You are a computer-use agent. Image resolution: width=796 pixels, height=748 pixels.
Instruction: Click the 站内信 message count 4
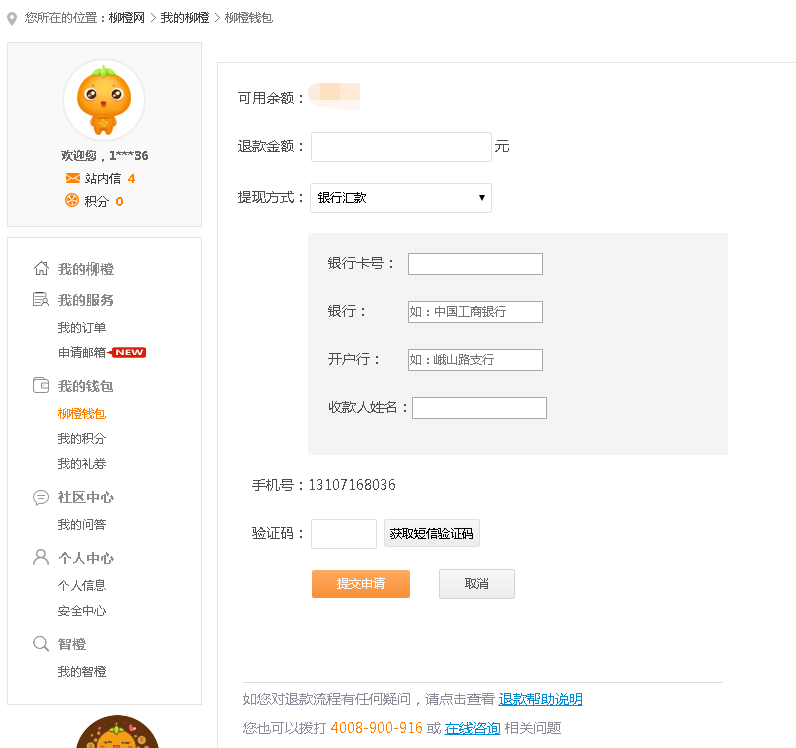point(131,179)
